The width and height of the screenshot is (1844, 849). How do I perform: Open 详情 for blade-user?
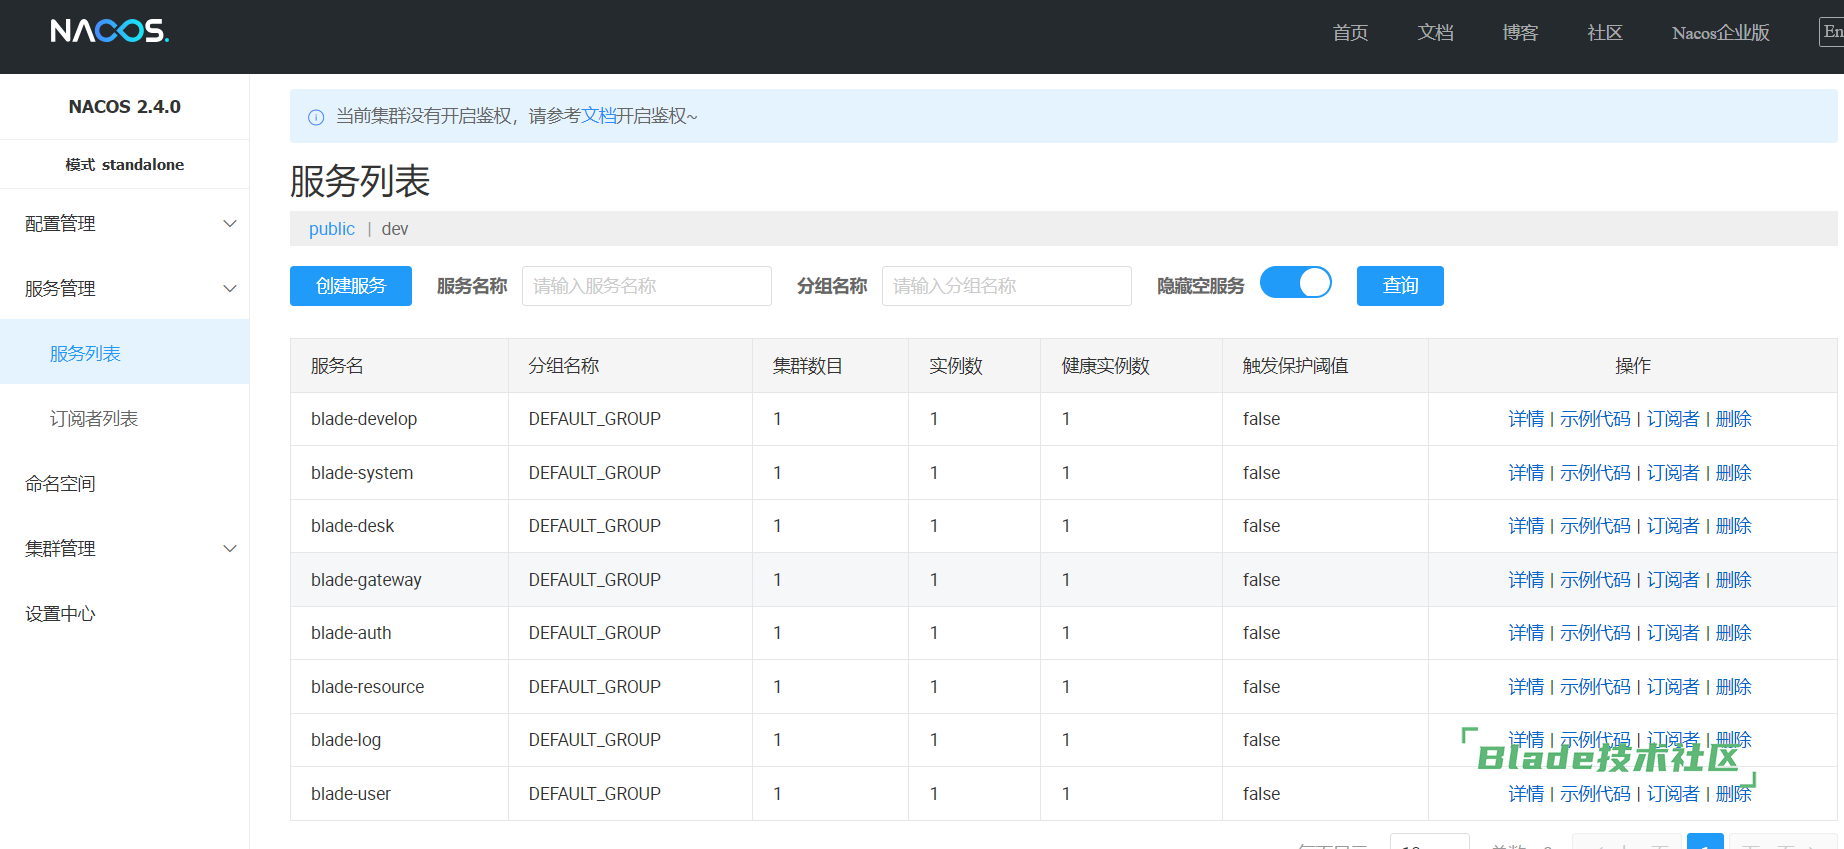(x=1526, y=794)
